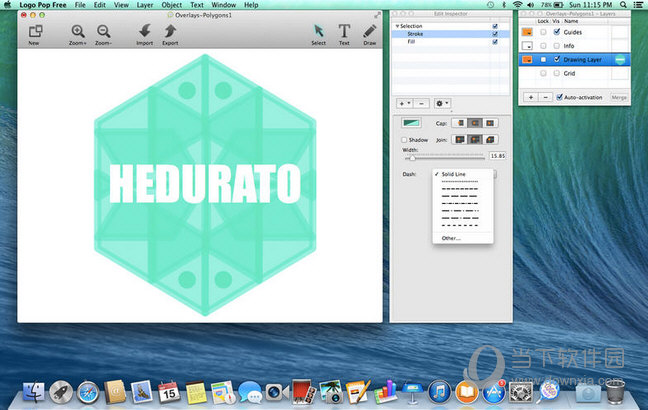Show the Grid layer using Vis checkbox
This screenshot has width=648, height=410.
557,73
